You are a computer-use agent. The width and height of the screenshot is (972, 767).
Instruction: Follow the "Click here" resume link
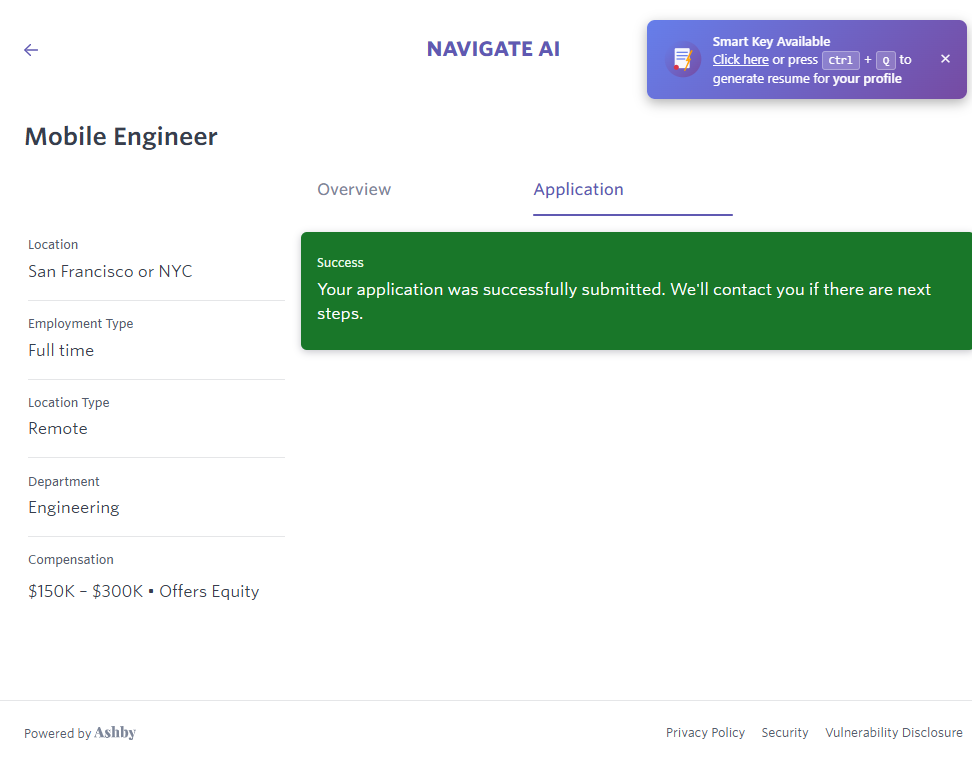point(740,60)
